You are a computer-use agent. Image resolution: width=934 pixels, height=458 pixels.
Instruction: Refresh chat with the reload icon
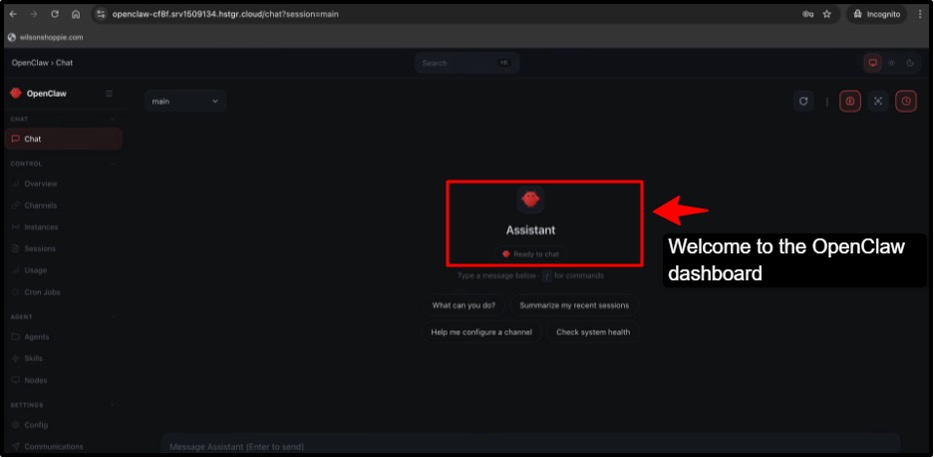point(803,101)
